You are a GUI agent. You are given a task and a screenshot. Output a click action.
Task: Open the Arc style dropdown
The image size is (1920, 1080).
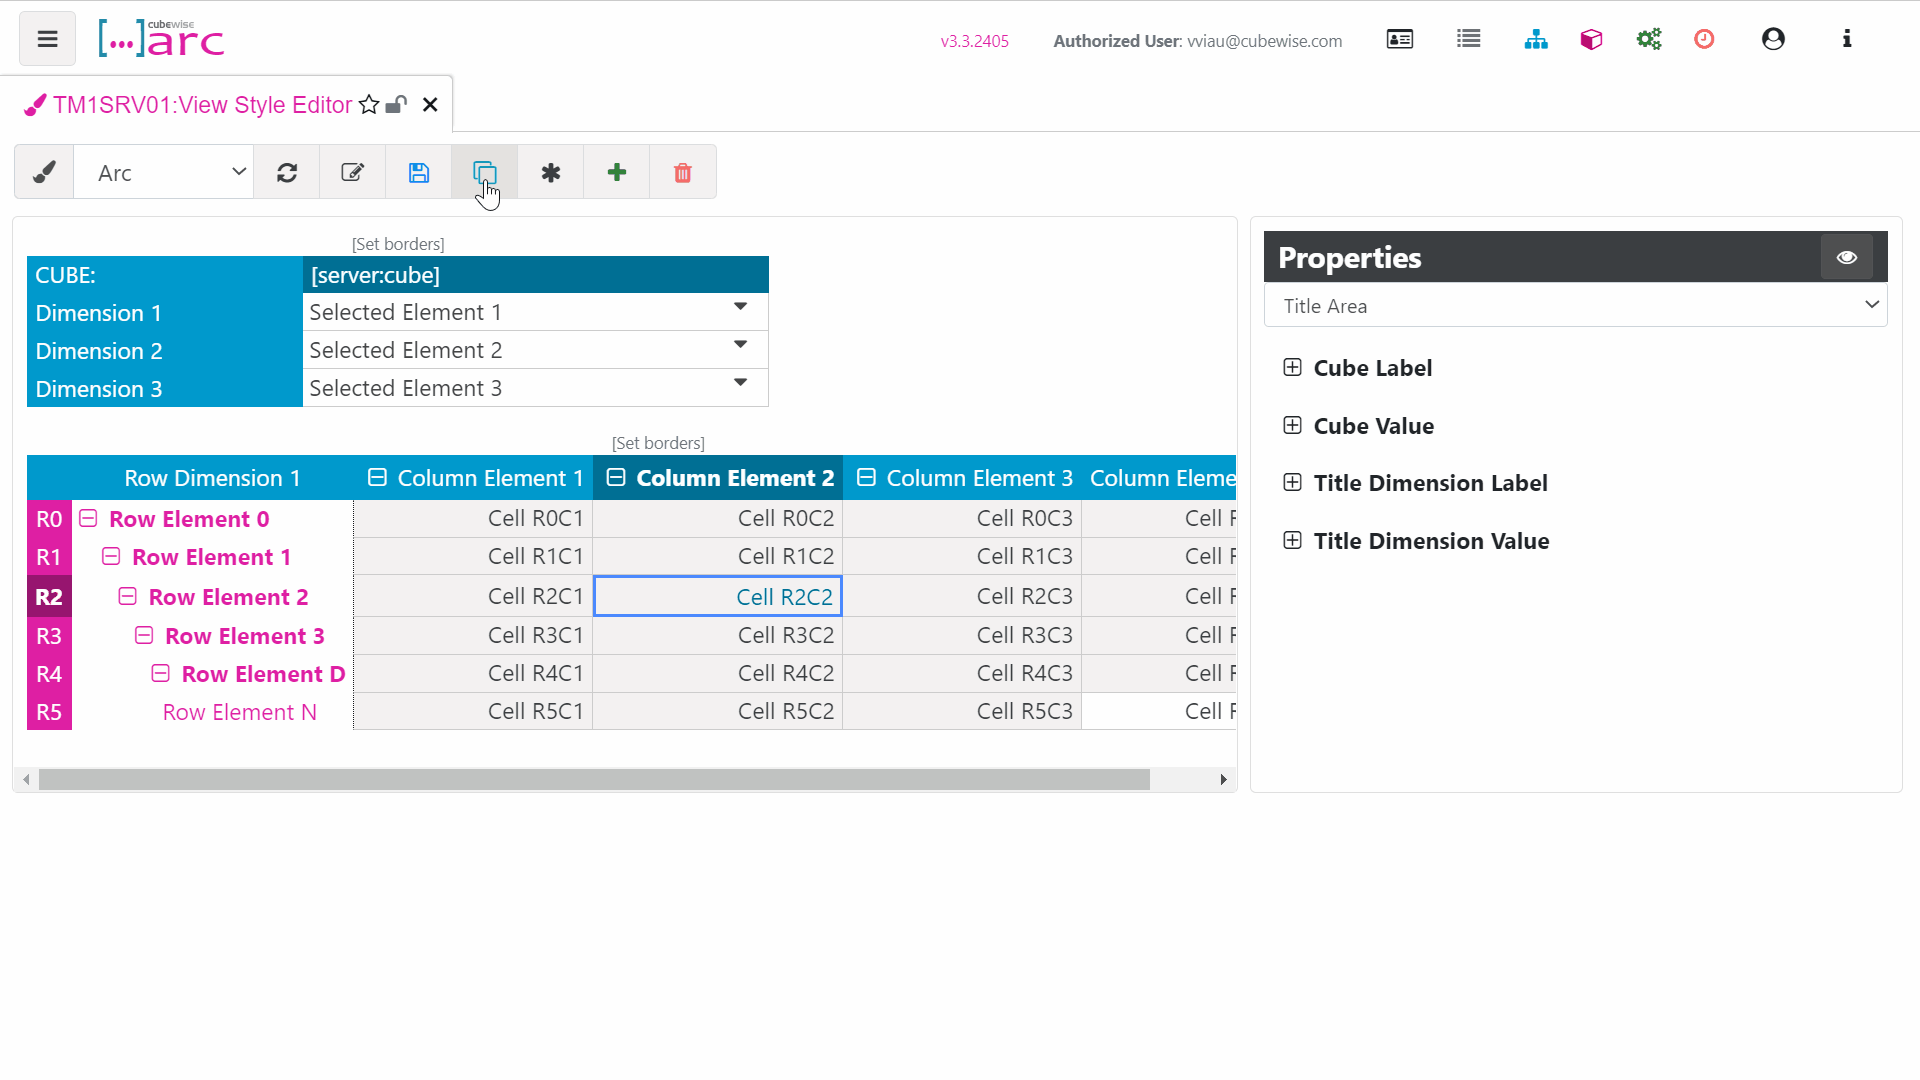pyautogui.click(x=165, y=173)
